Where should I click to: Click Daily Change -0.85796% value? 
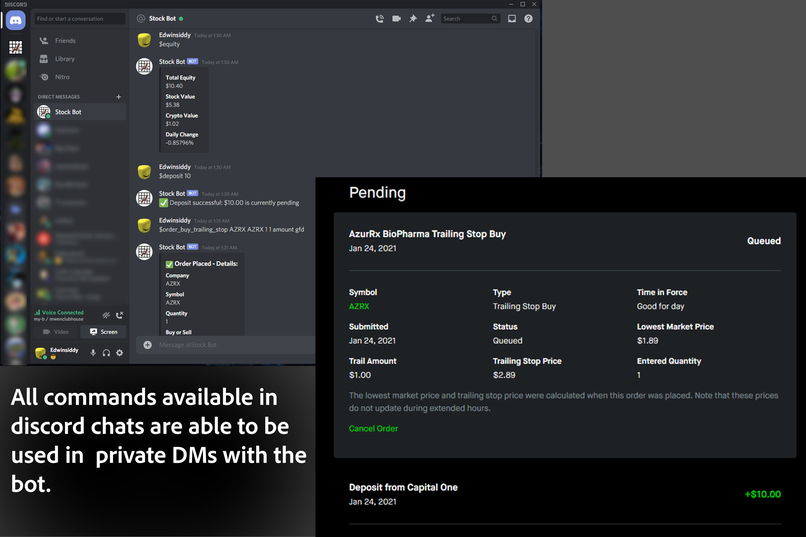pyautogui.click(x=179, y=143)
